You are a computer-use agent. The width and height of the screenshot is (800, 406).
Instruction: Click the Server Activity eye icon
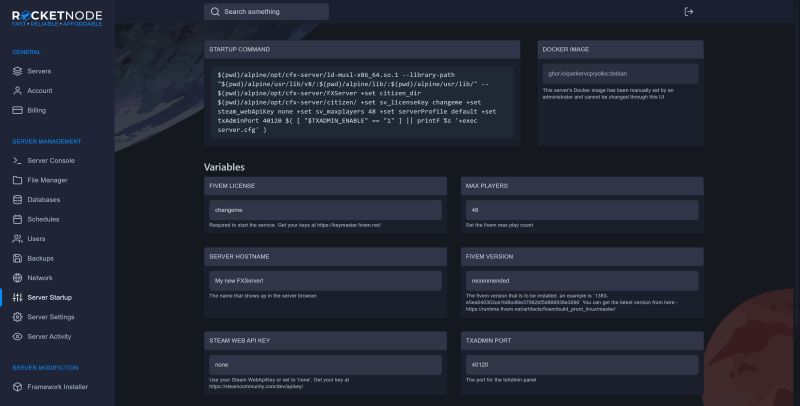click(17, 336)
